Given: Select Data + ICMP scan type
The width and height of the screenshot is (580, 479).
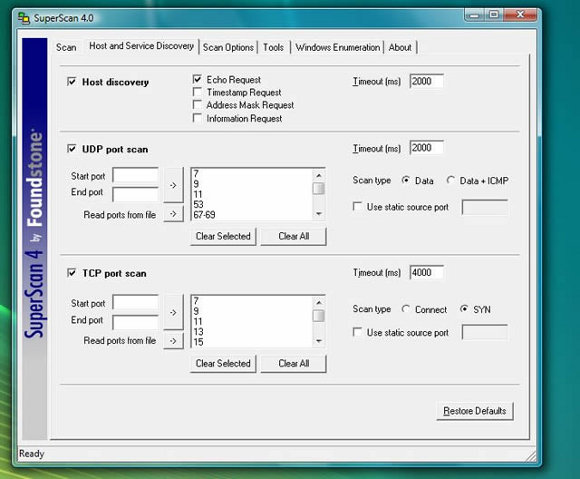Looking at the screenshot, I should point(450,180).
